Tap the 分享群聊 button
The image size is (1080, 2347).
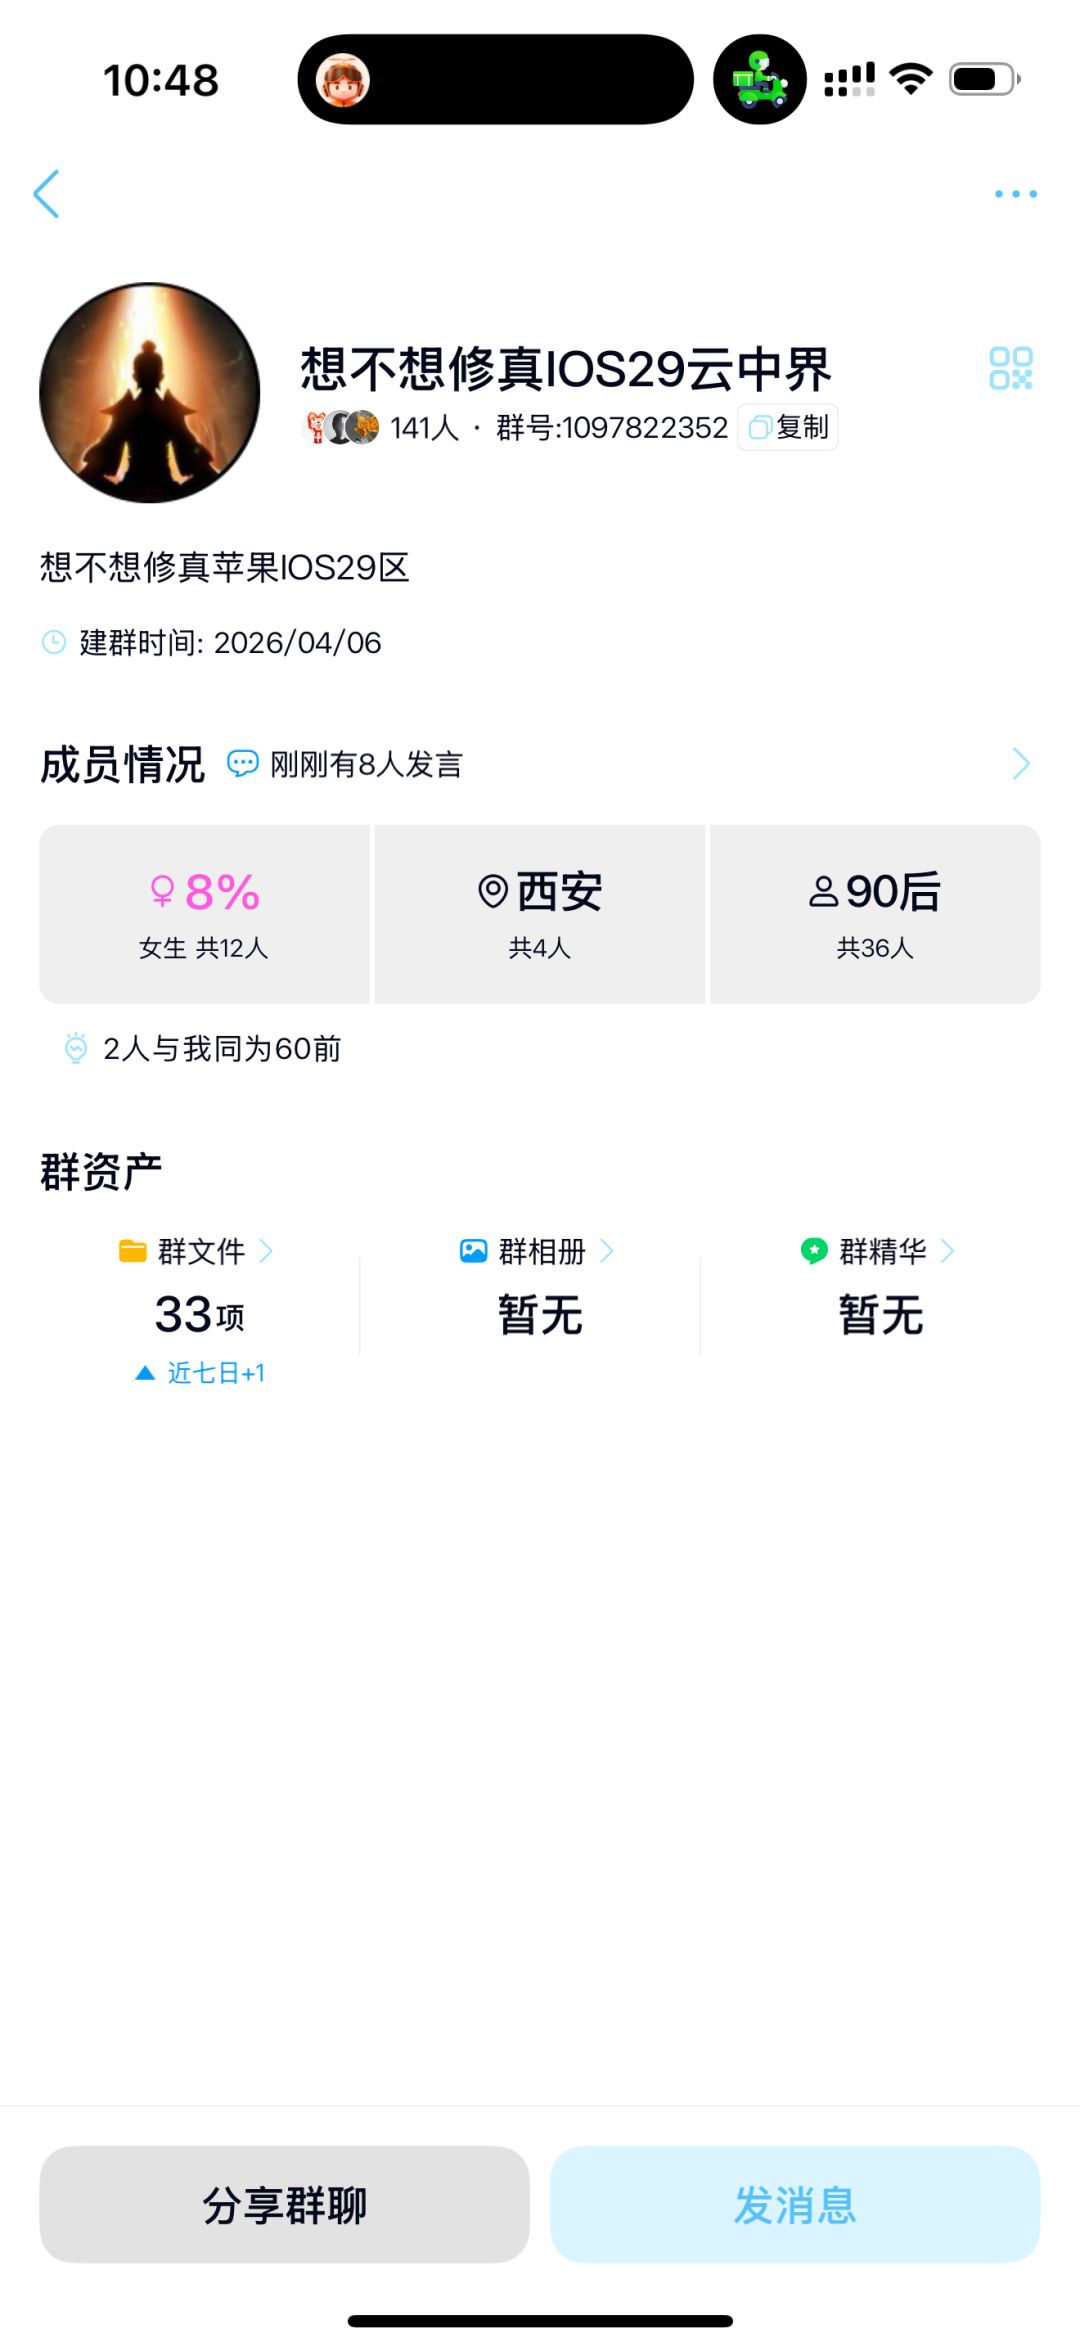[284, 2204]
